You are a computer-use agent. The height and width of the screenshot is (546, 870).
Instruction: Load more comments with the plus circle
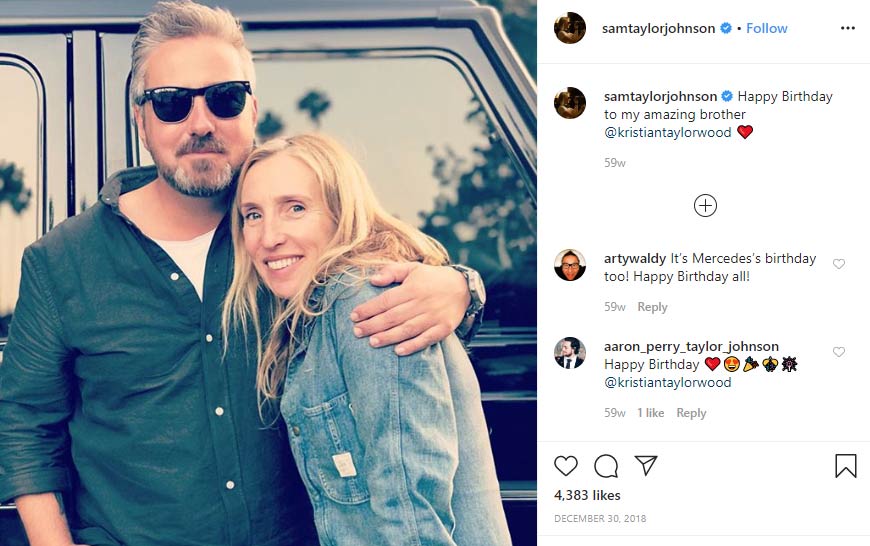705,205
